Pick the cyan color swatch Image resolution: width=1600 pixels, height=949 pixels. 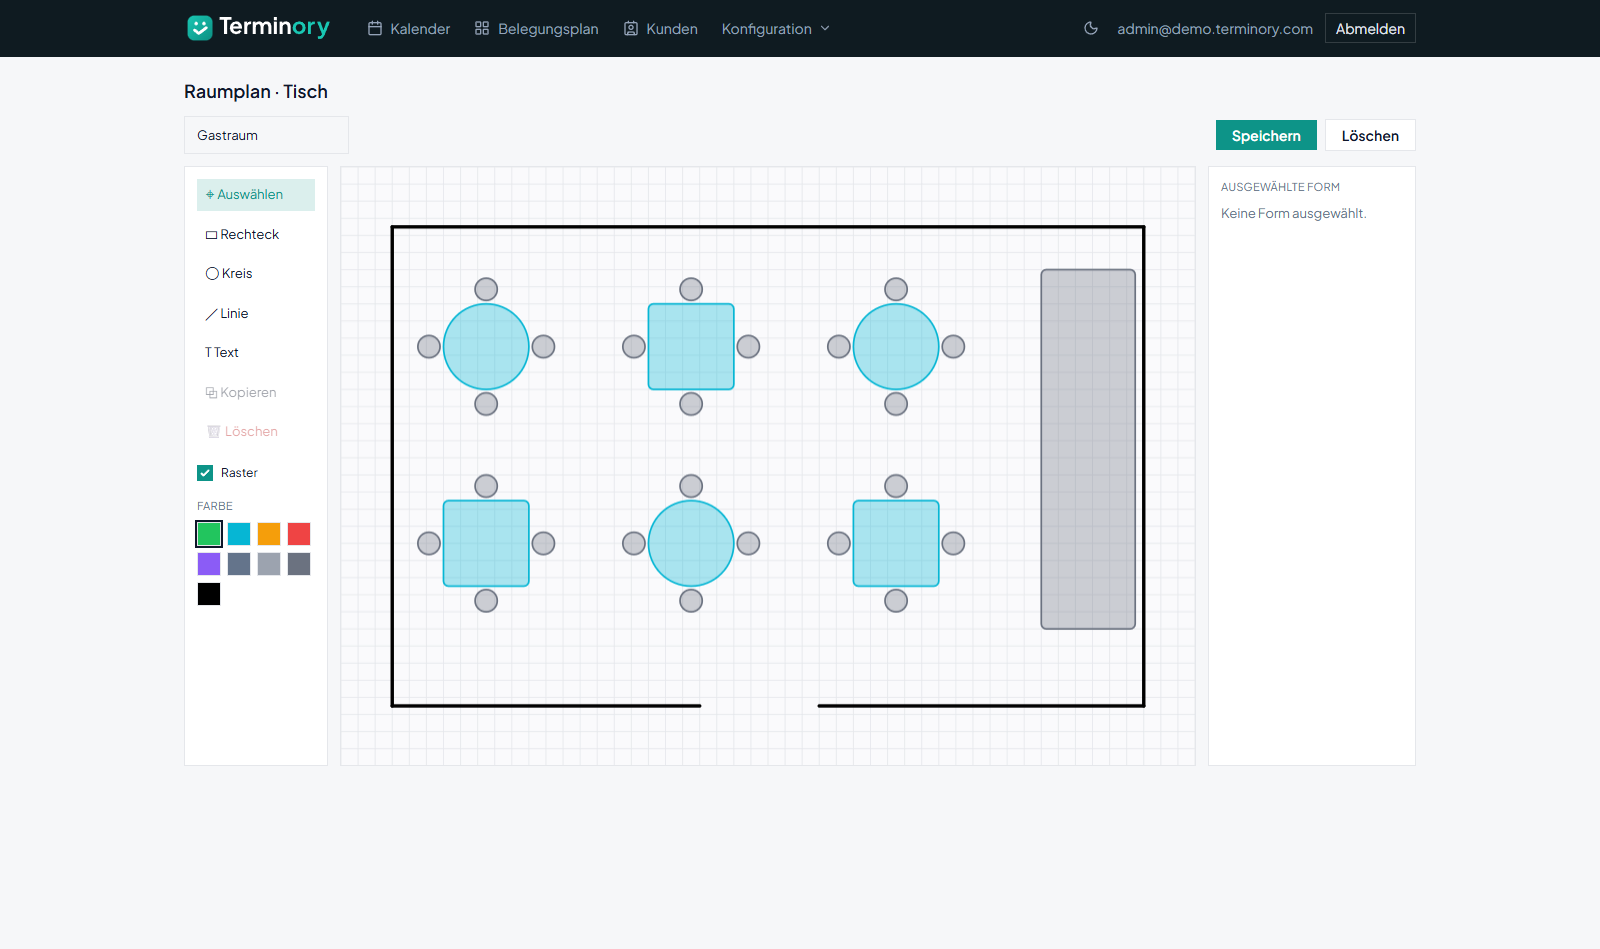[239, 534]
